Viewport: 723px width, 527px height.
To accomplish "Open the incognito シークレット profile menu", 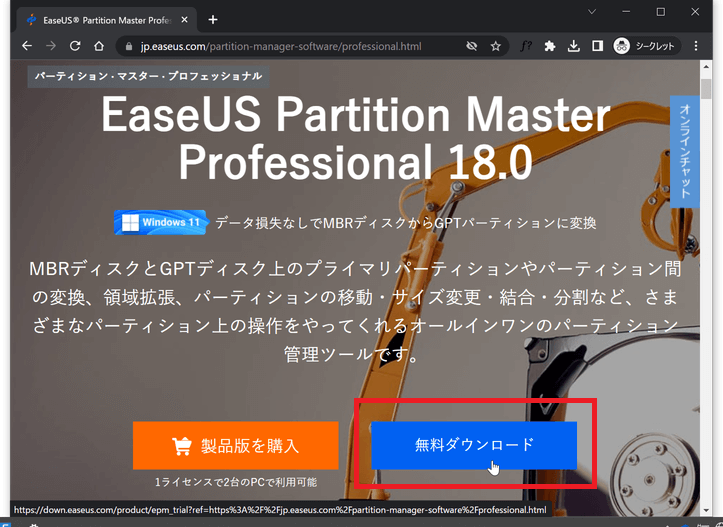I will (645, 46).
